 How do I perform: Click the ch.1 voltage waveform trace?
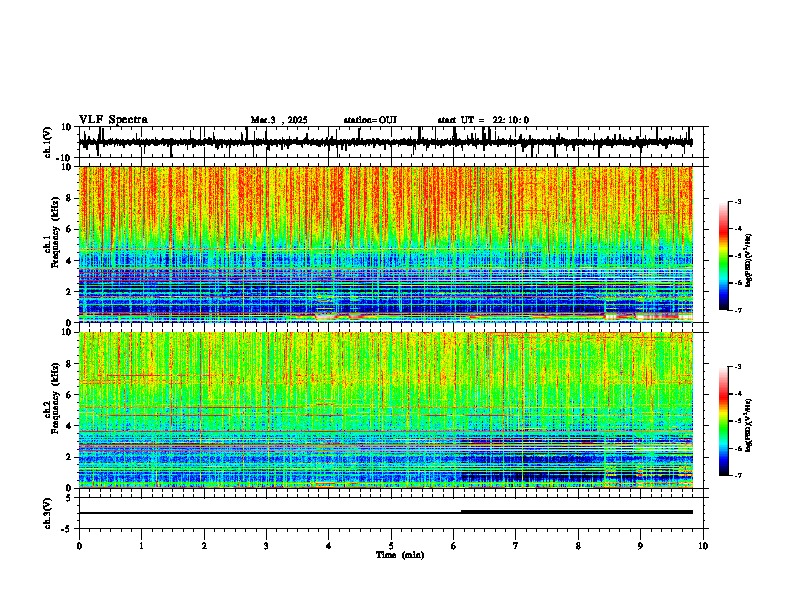(385, 142)
